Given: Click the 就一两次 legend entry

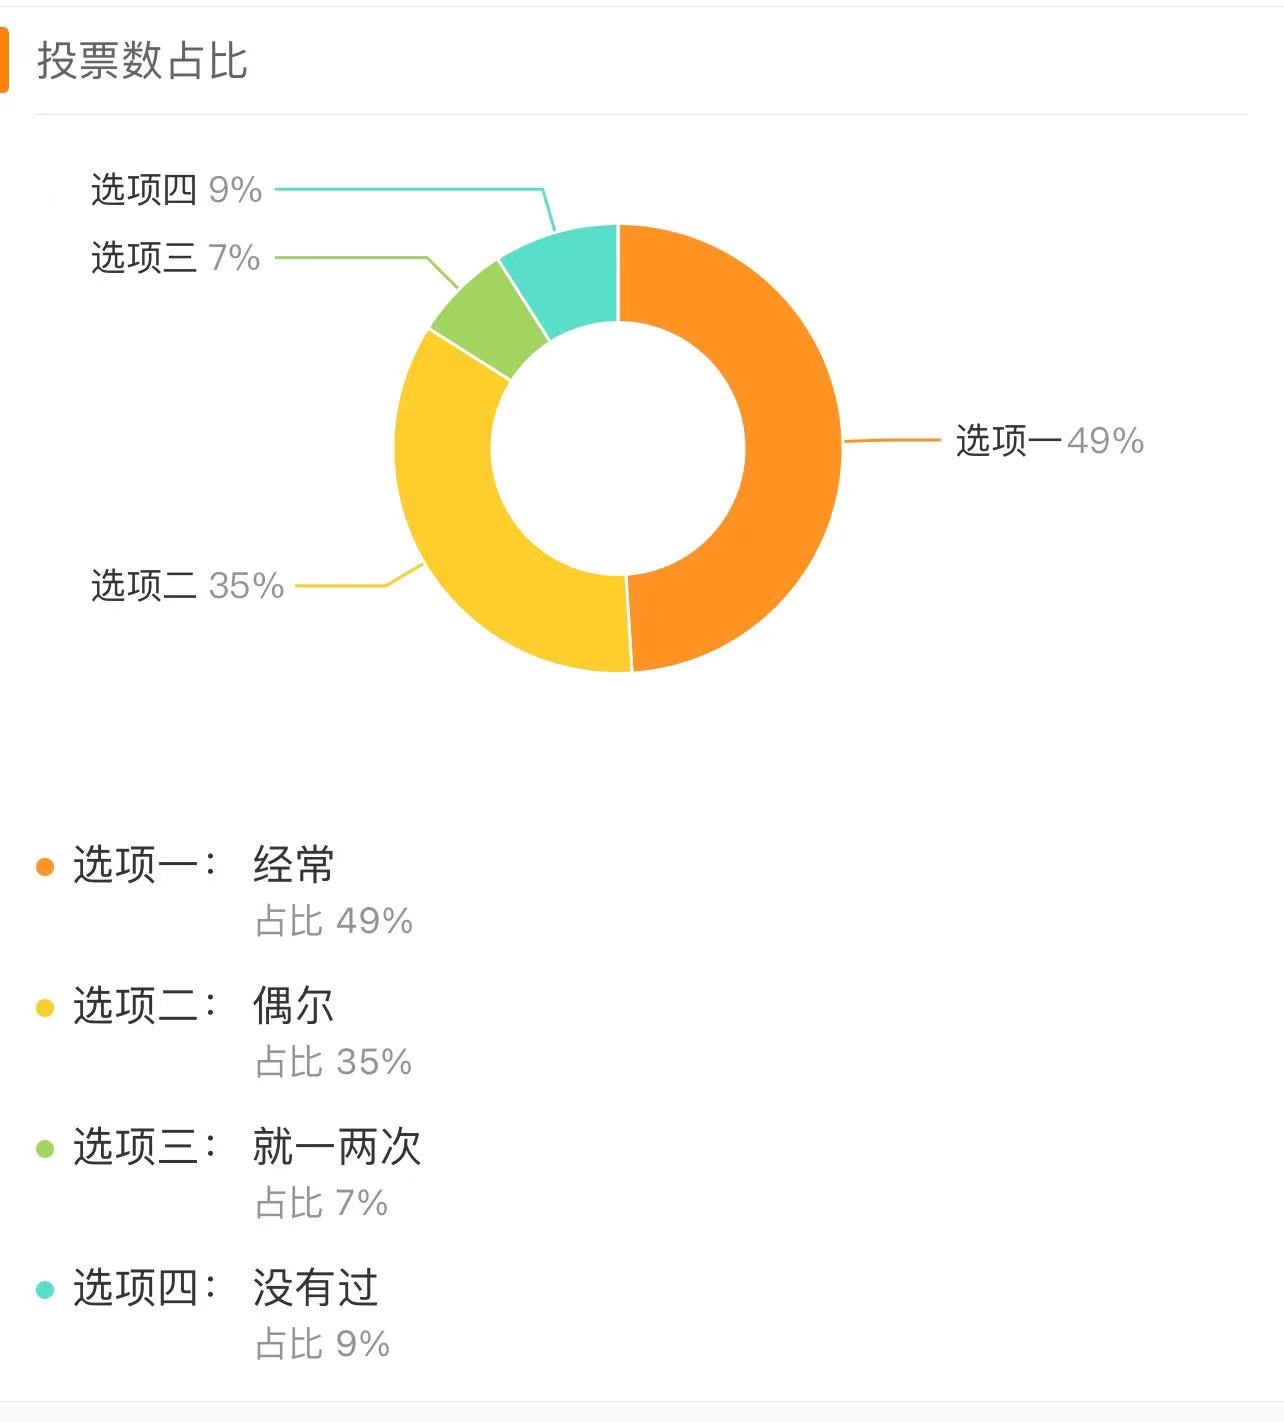Looking at the screenshot, I should 337,1147.
